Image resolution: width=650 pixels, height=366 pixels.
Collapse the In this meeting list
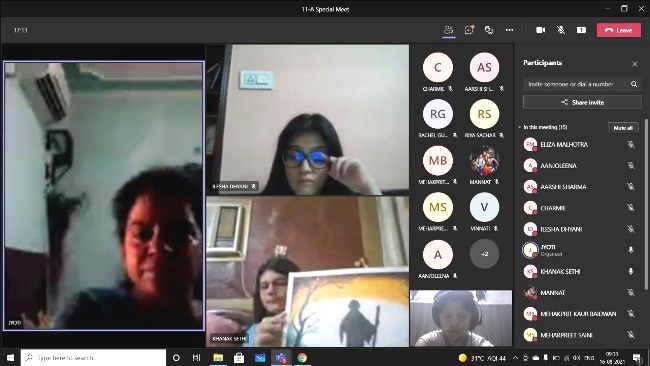(x=519, y=127)
